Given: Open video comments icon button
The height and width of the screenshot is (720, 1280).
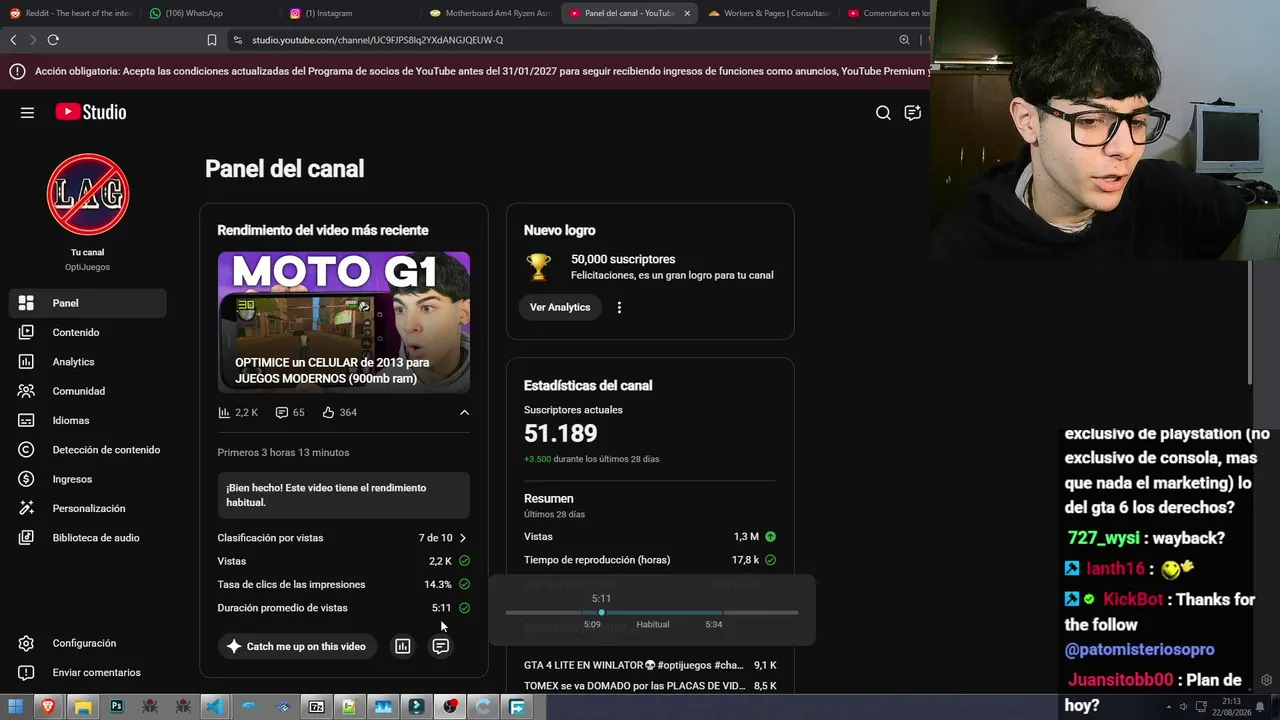Looking at the screenshot, I should [441, 646].
